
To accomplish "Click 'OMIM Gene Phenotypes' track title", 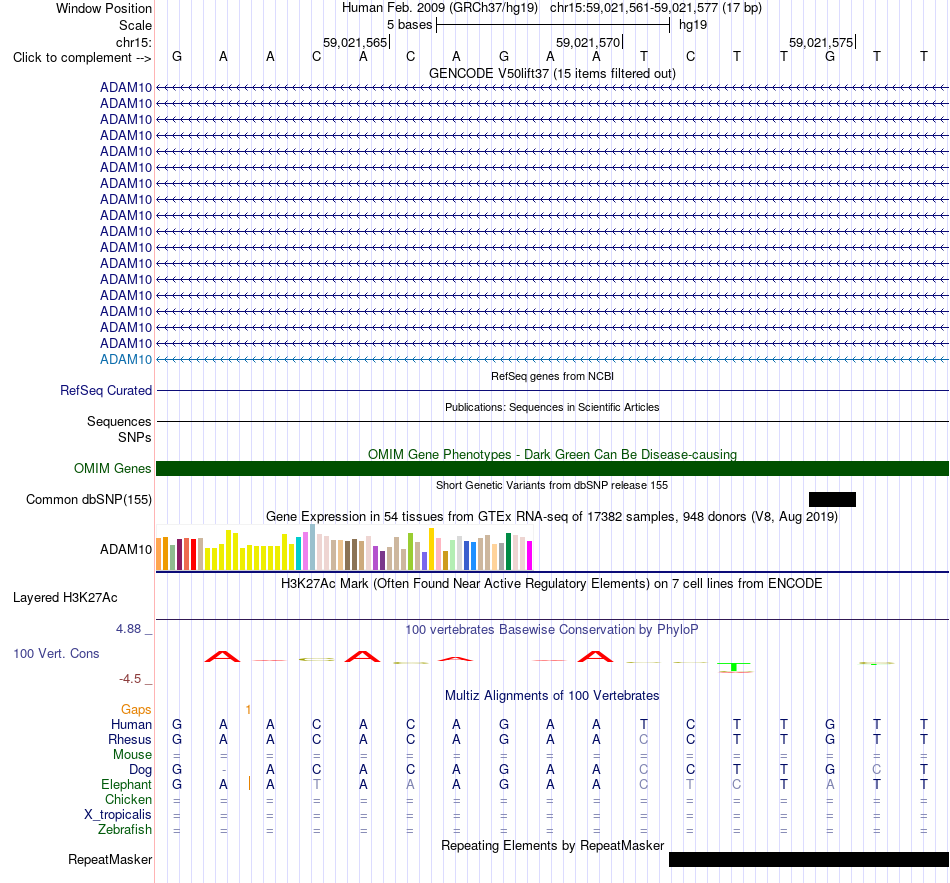I will (x=553, y=455).
